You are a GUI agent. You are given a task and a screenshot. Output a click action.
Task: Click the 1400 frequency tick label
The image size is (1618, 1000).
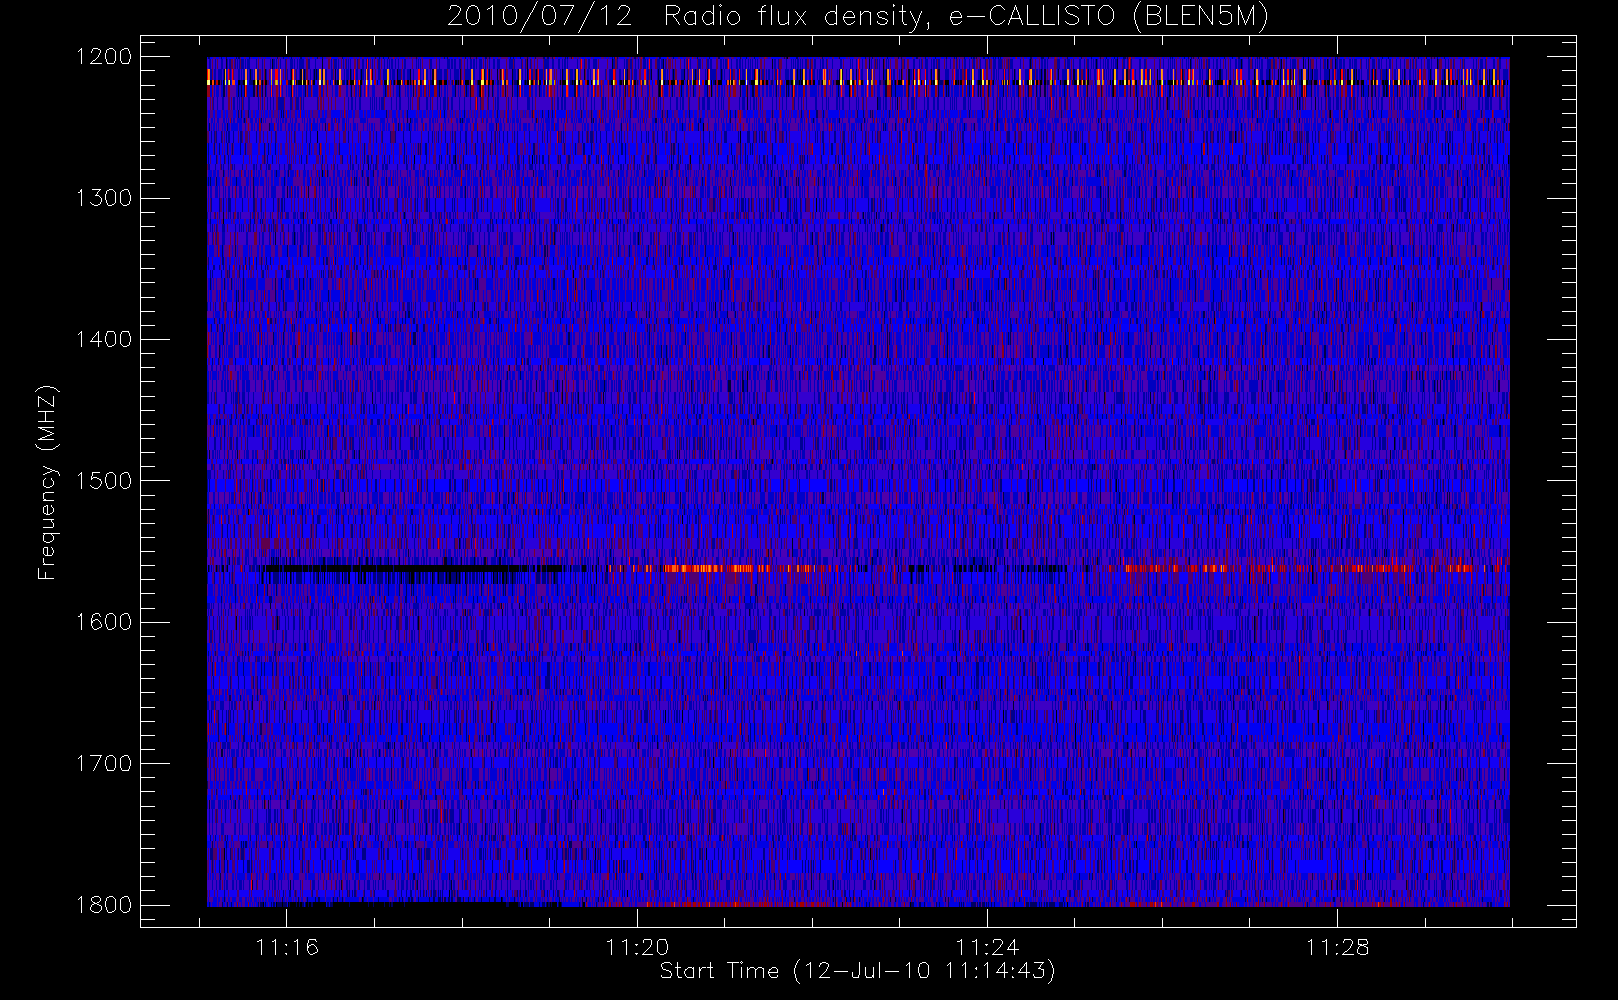[x=104, y=339]
